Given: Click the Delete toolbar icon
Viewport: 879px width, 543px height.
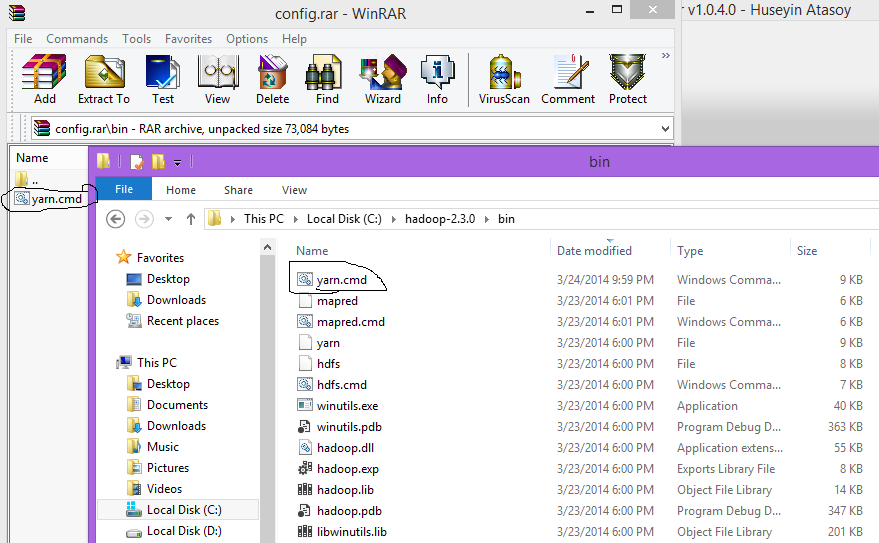Looking at the screenshot, I should pyautogui.click(x=272, y=80).
